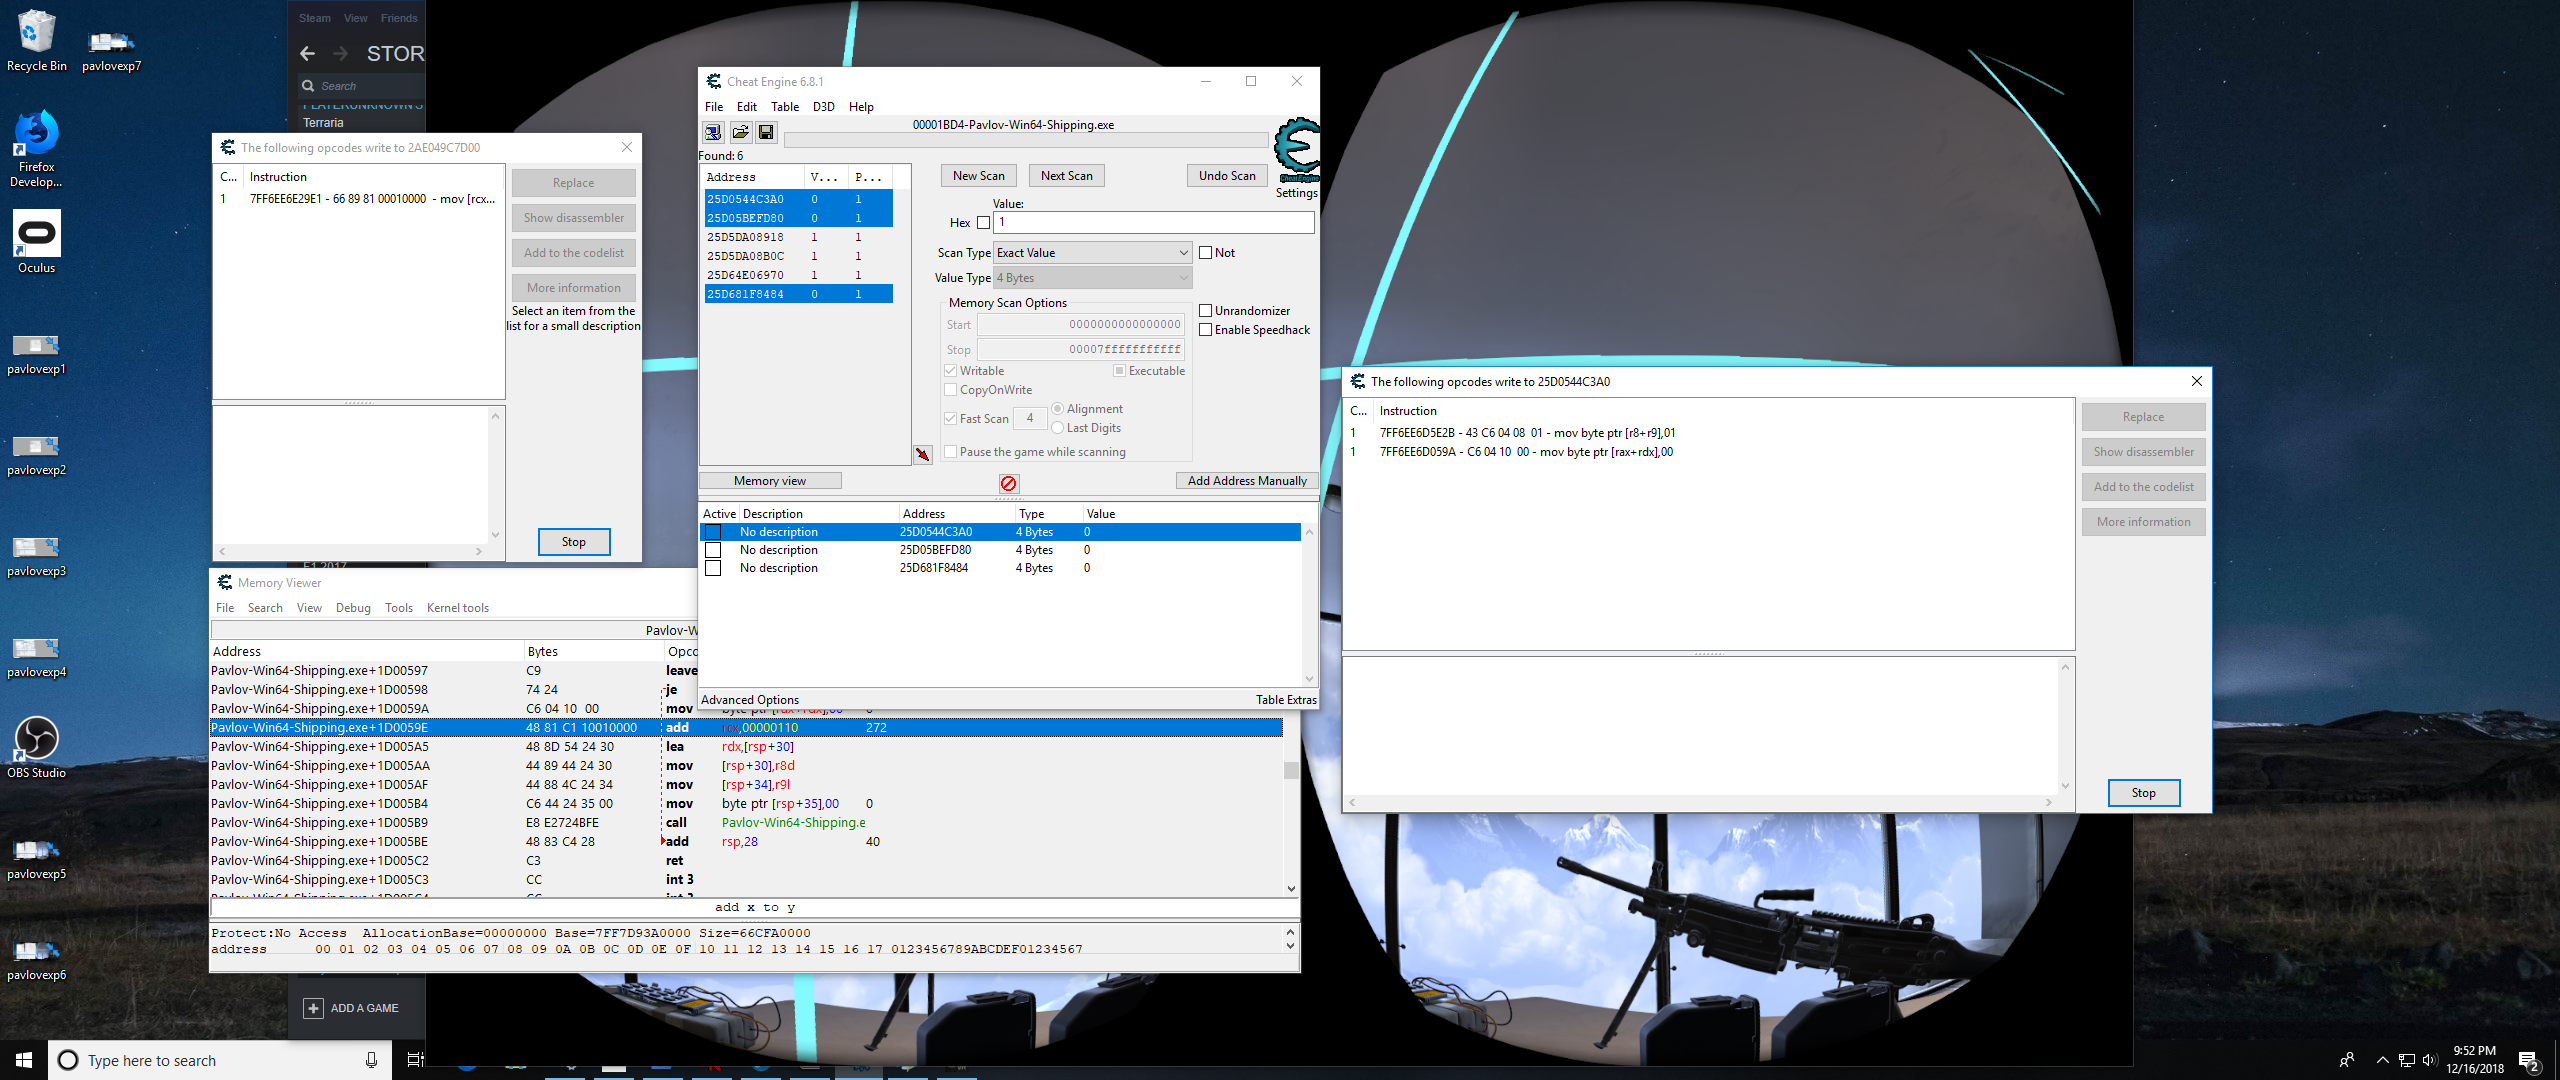Activate the 25D0544C3A0 address list entry
The width and height of the screenshot is (2560, 1080).
click(x=713, y=532)
